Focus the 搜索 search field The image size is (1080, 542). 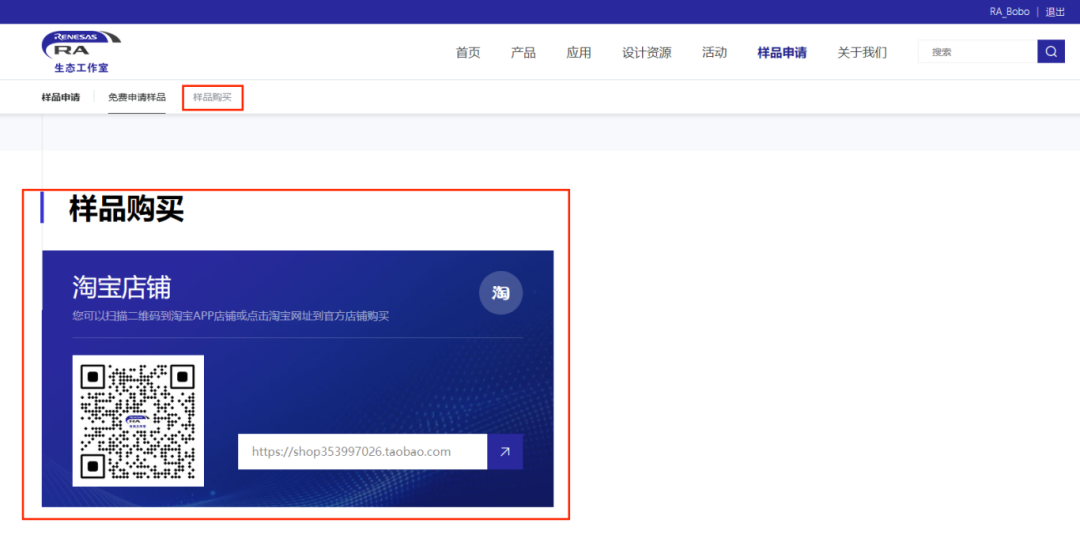(x=977, y=52)
